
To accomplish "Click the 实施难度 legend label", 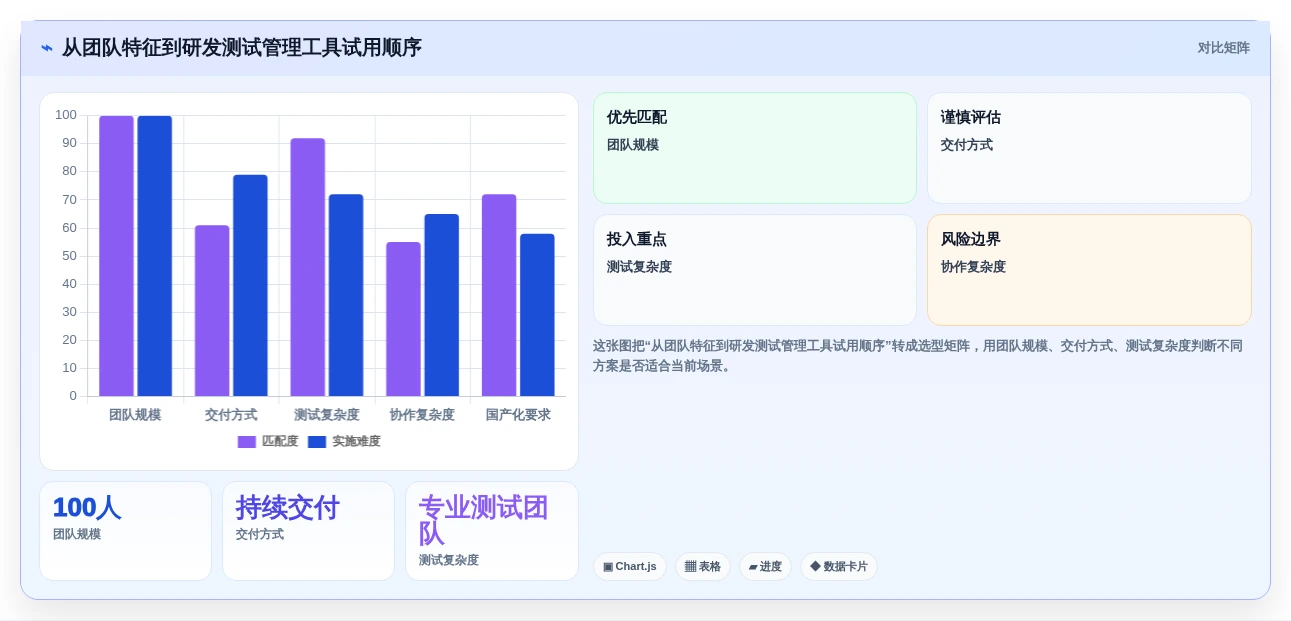I will click(x=356, y=442).
